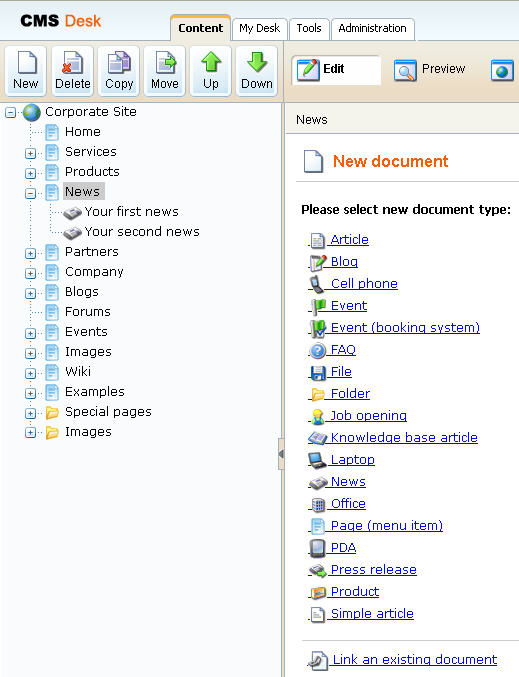Move document up with green Up arrow
This screenshot has height=677, width=519.
click(211, 71)
